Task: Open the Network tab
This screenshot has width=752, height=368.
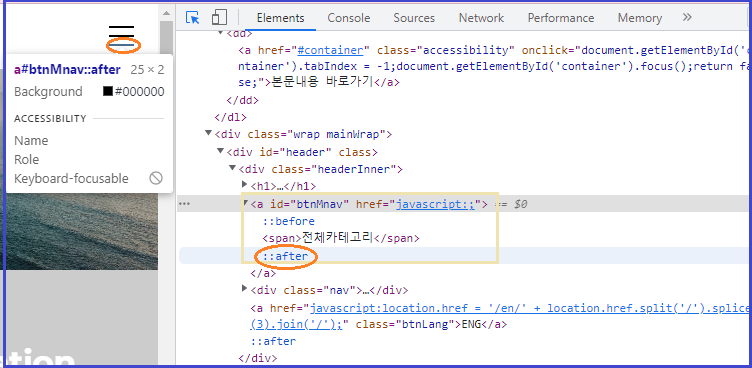Action: (x=481, y=18)
